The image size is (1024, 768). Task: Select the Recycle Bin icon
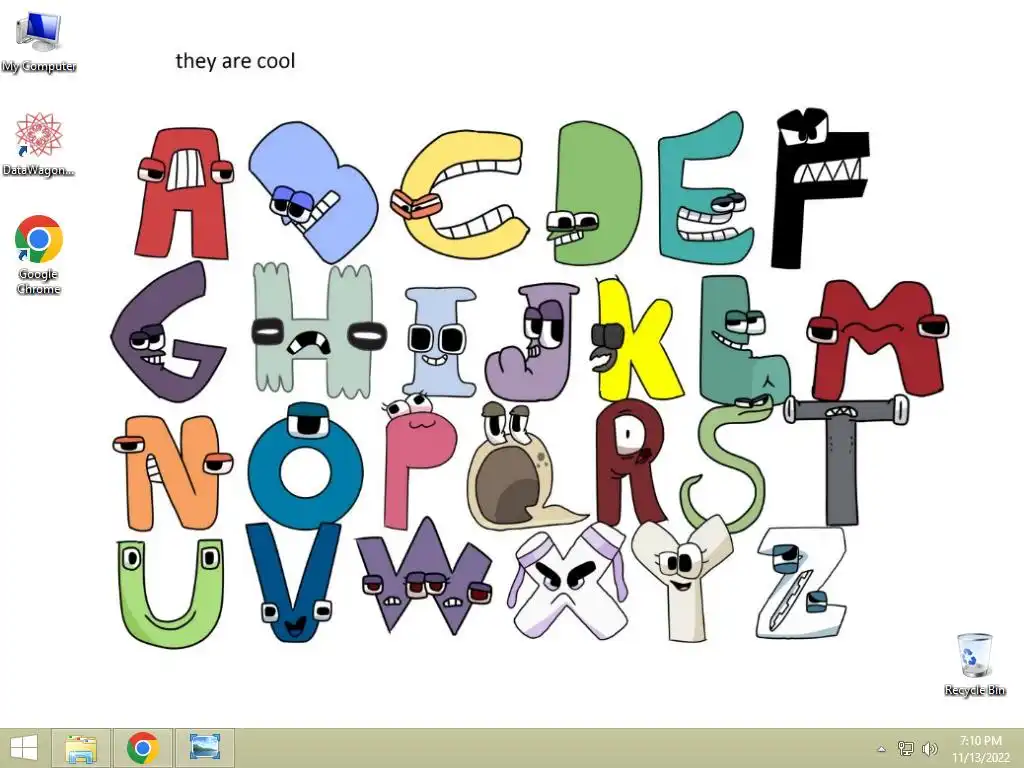pyautogui.click(x=974, y=664)
